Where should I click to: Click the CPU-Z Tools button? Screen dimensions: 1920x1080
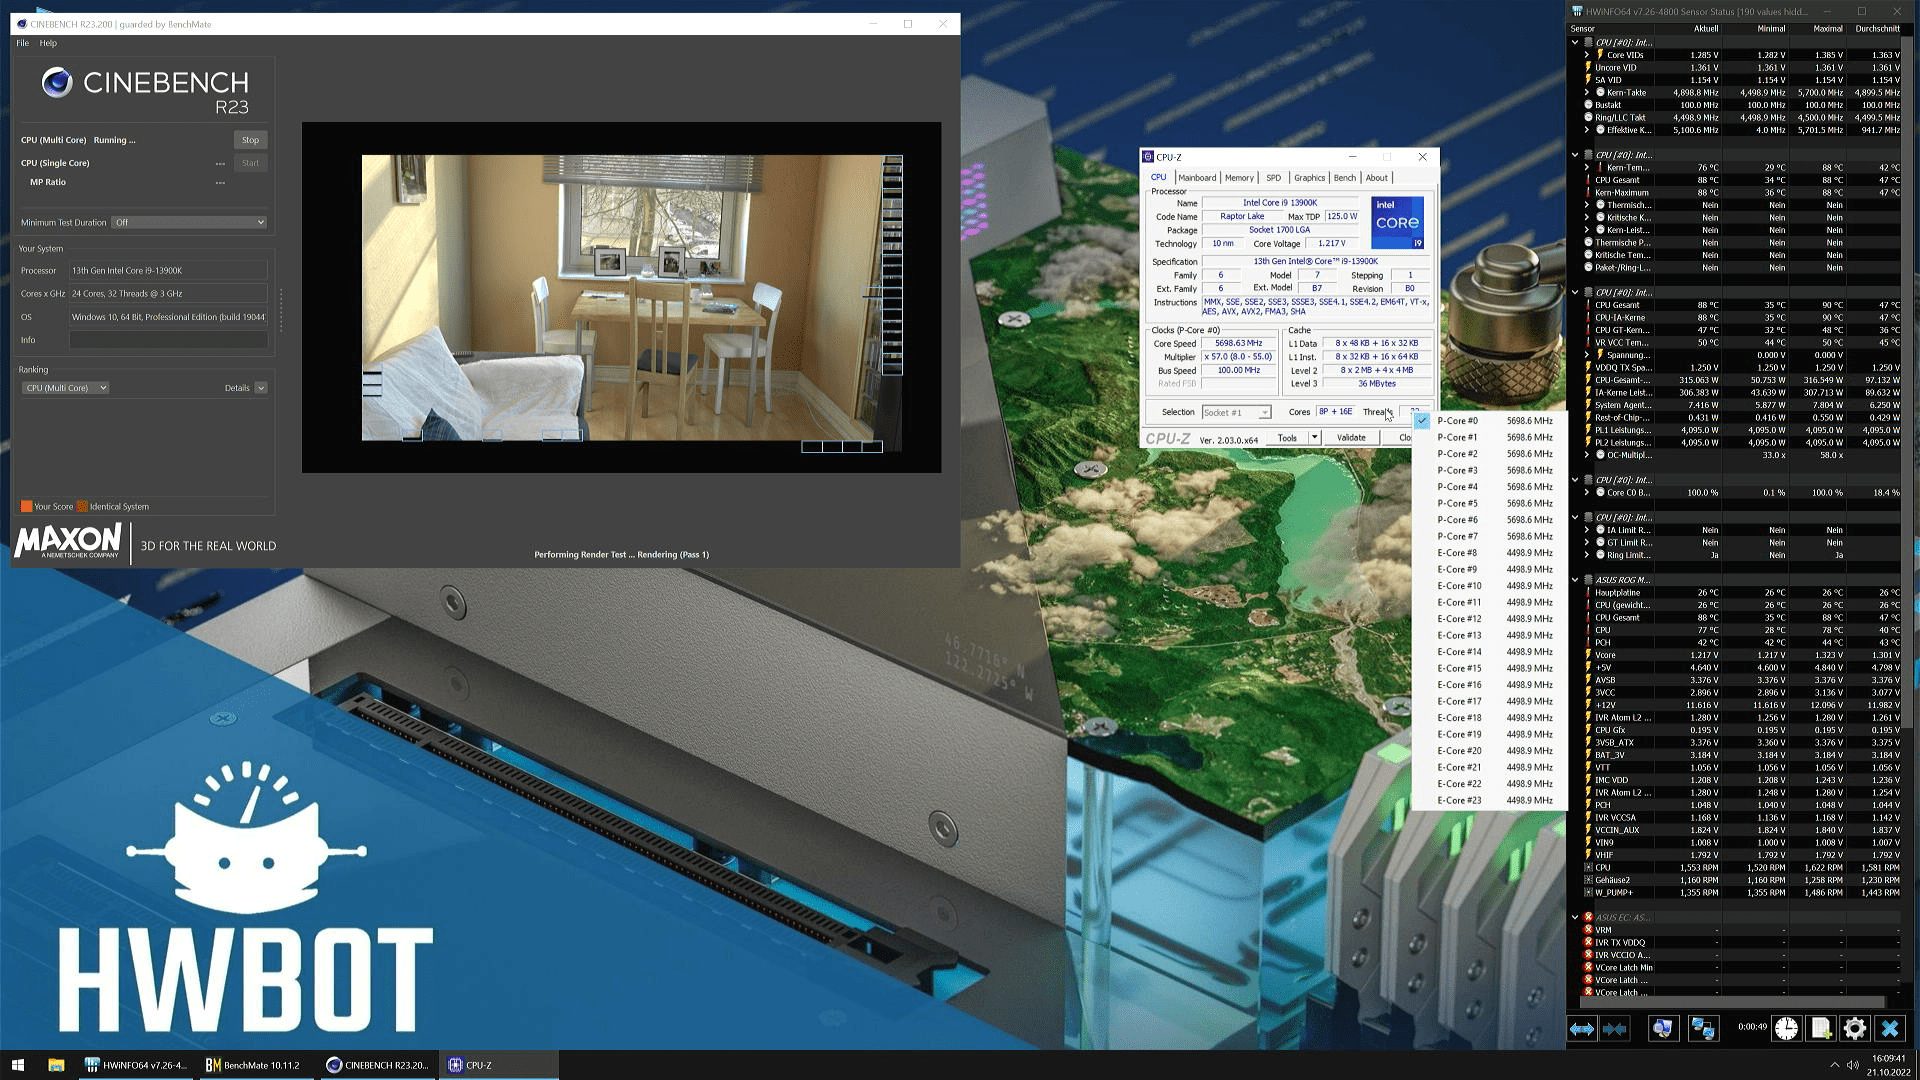[1287, 438]
